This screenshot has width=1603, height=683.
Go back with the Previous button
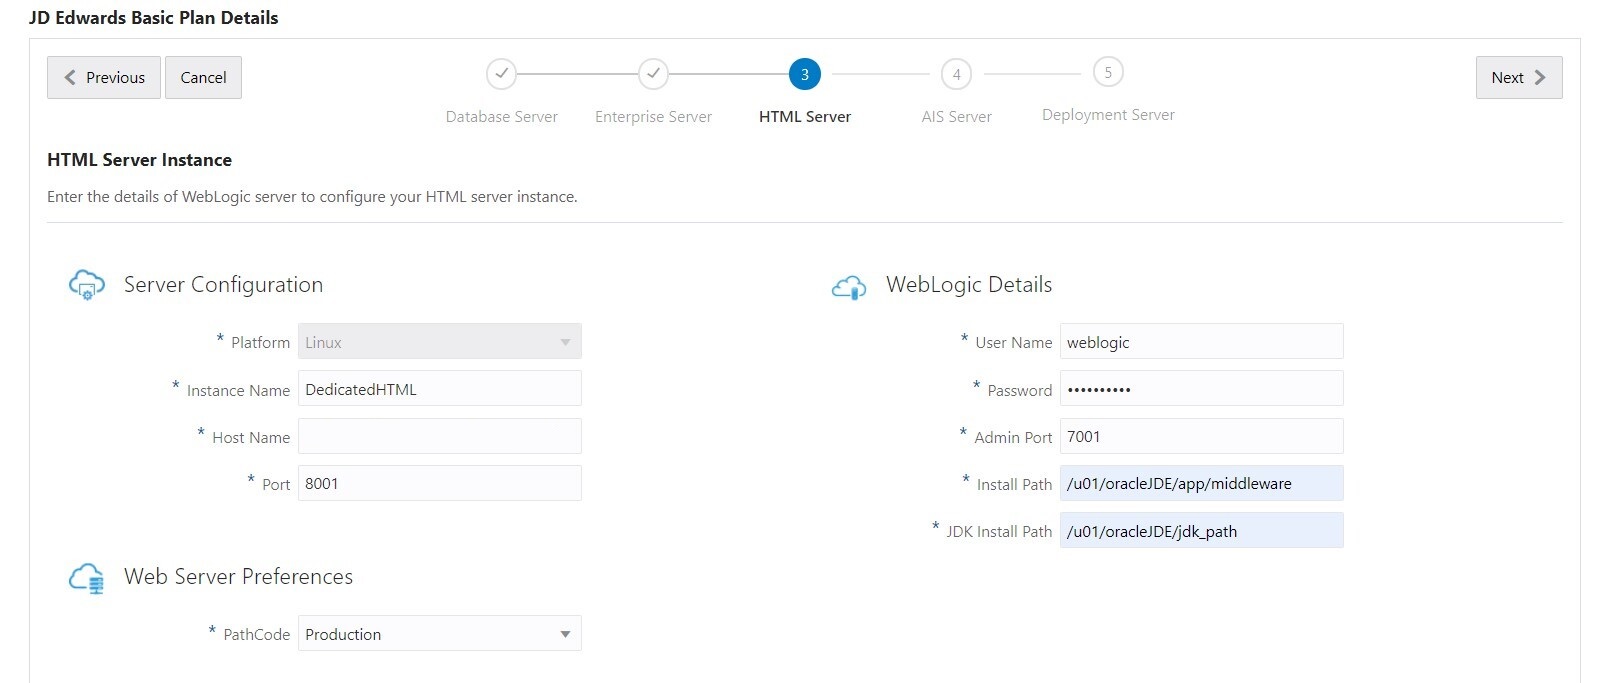pyautogui.click(x=104, y=77)
